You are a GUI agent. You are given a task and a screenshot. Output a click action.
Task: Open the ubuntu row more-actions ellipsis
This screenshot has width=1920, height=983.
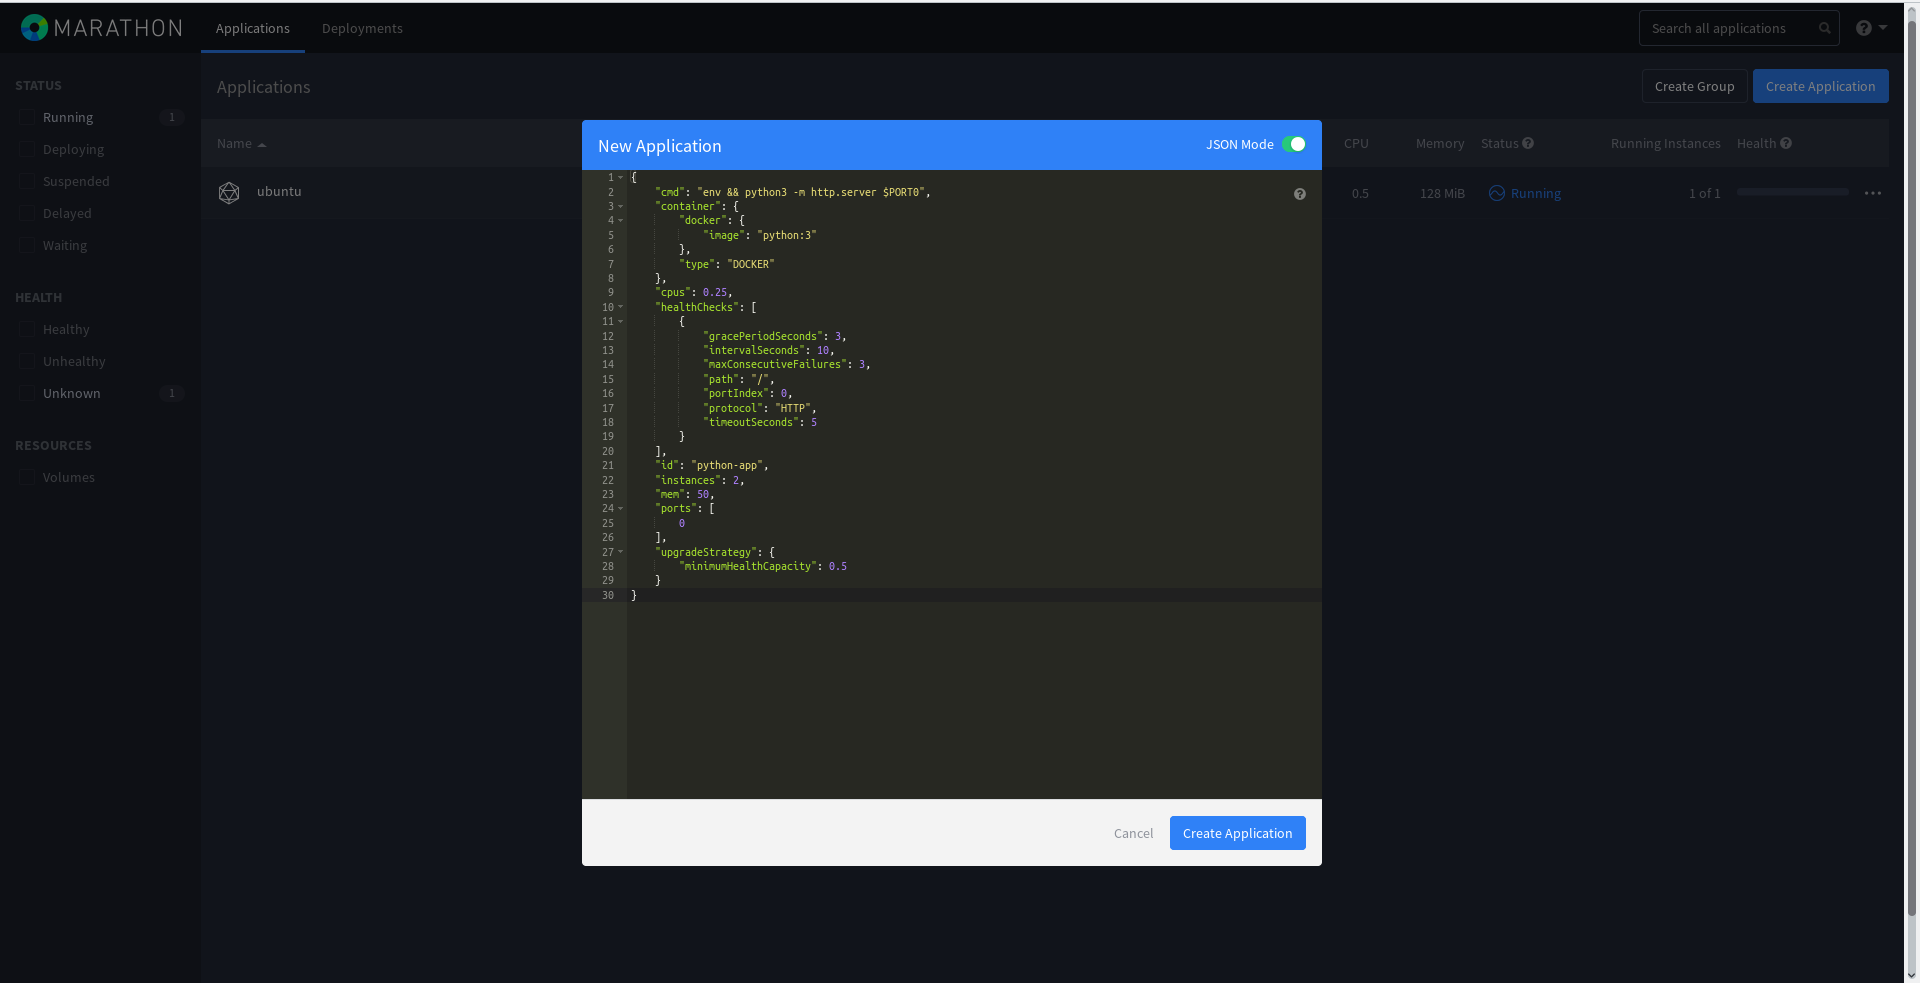point(1873,193)
